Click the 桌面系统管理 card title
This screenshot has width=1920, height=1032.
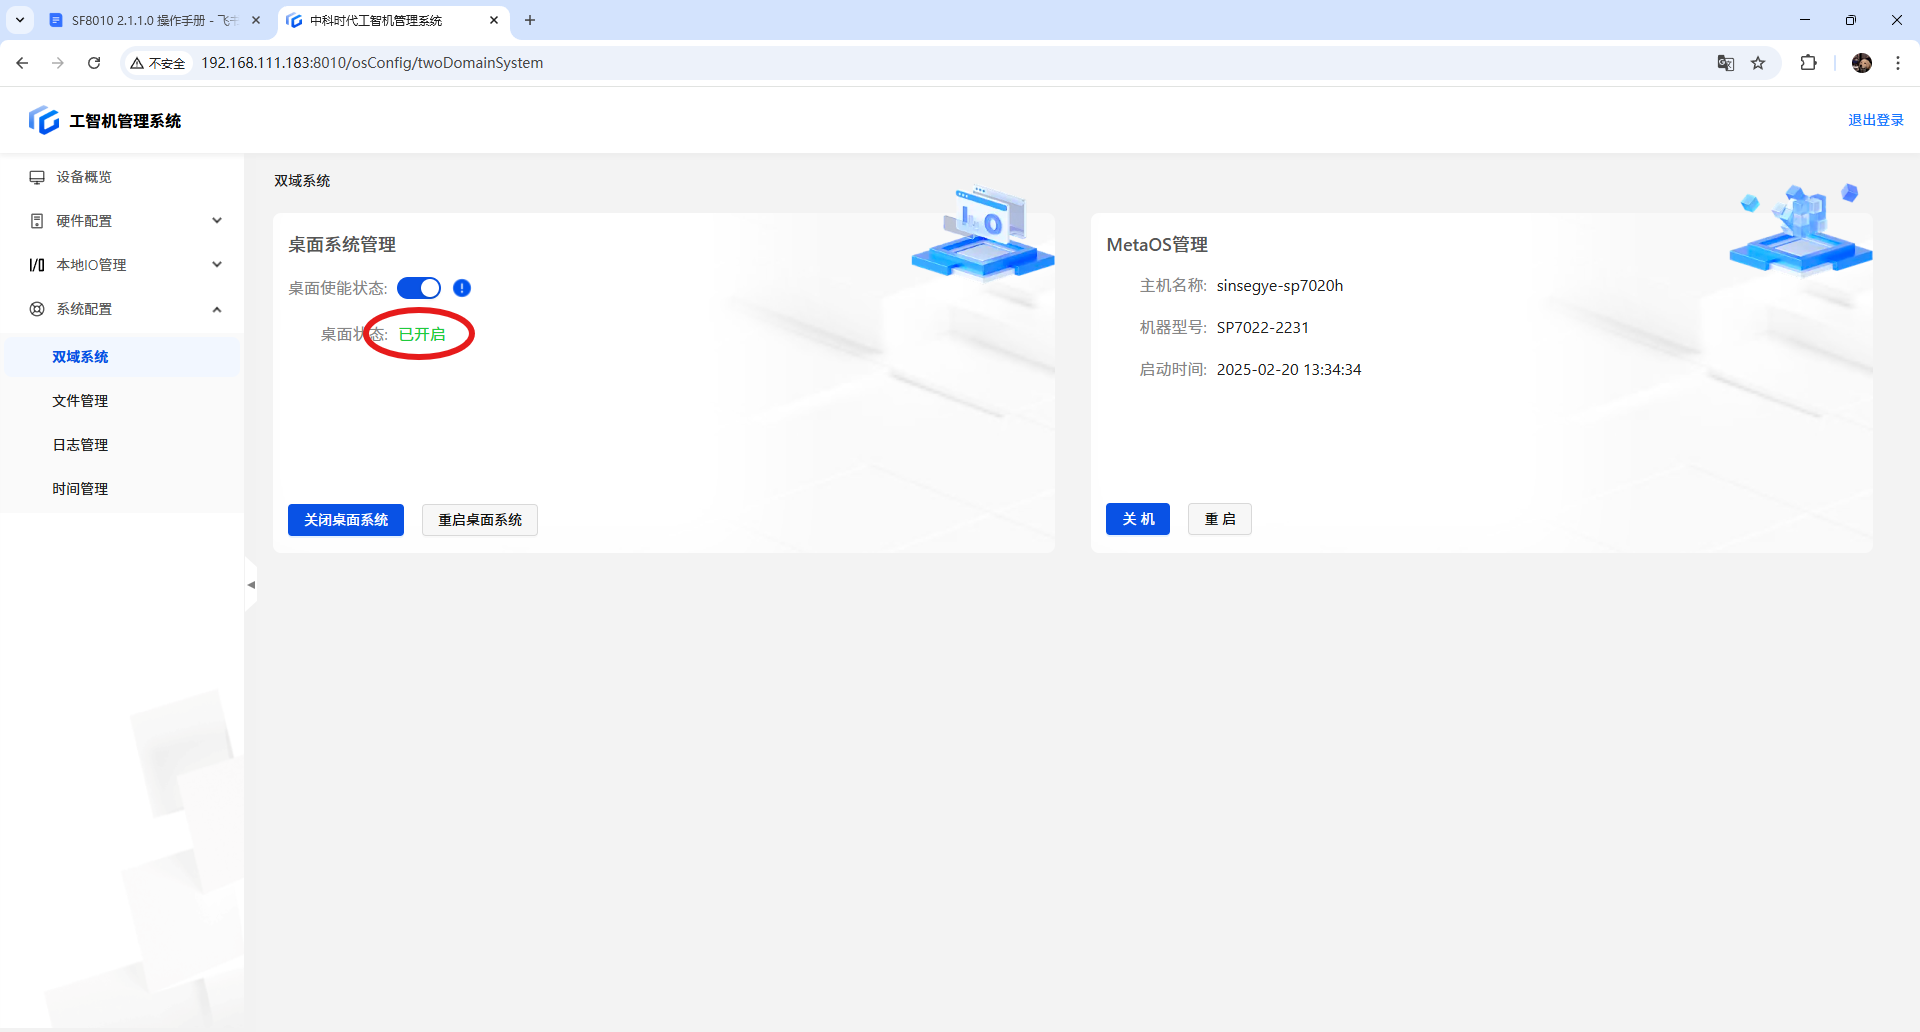click(x=342, y=245)
